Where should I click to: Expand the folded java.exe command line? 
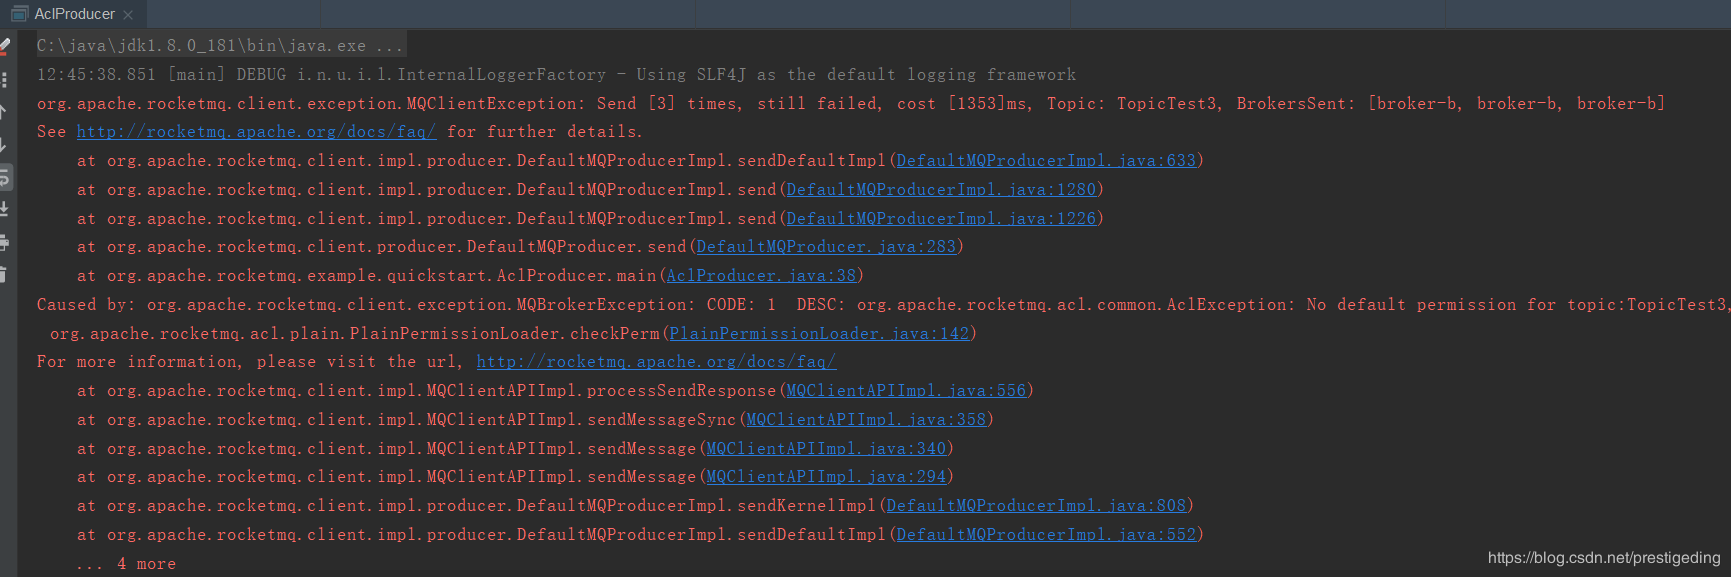[x=388, y=46]
